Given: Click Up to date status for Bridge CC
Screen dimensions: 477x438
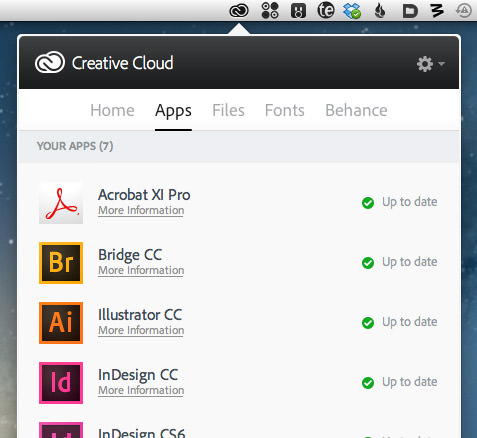Looking at the screenshot, I should 410,262.
